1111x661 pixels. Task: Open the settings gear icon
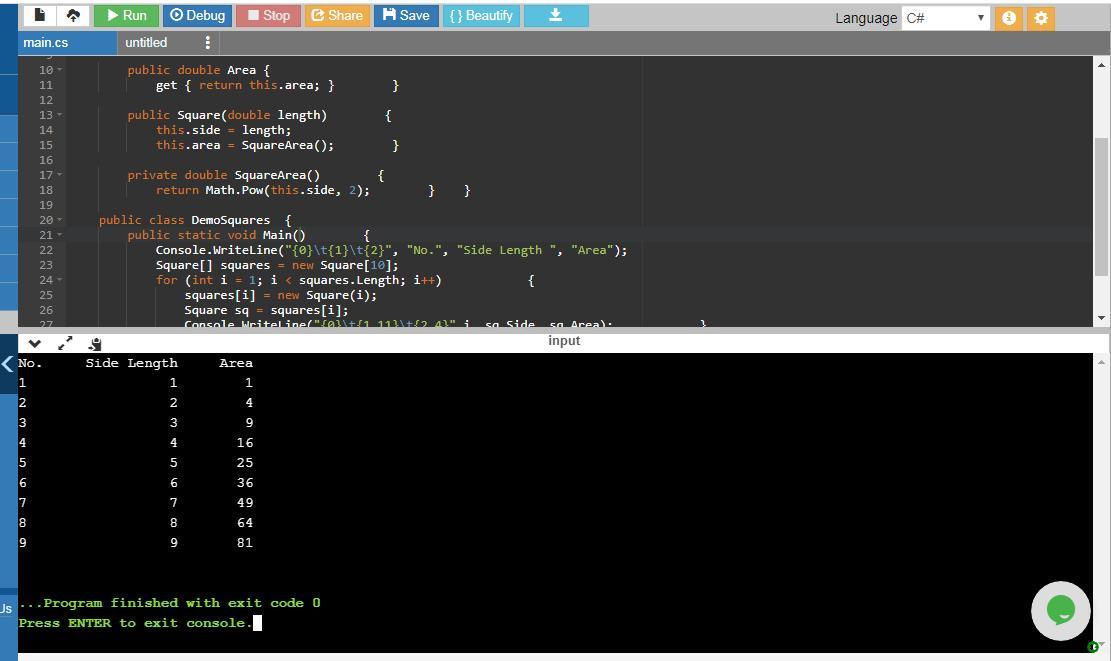point(1041,18)
